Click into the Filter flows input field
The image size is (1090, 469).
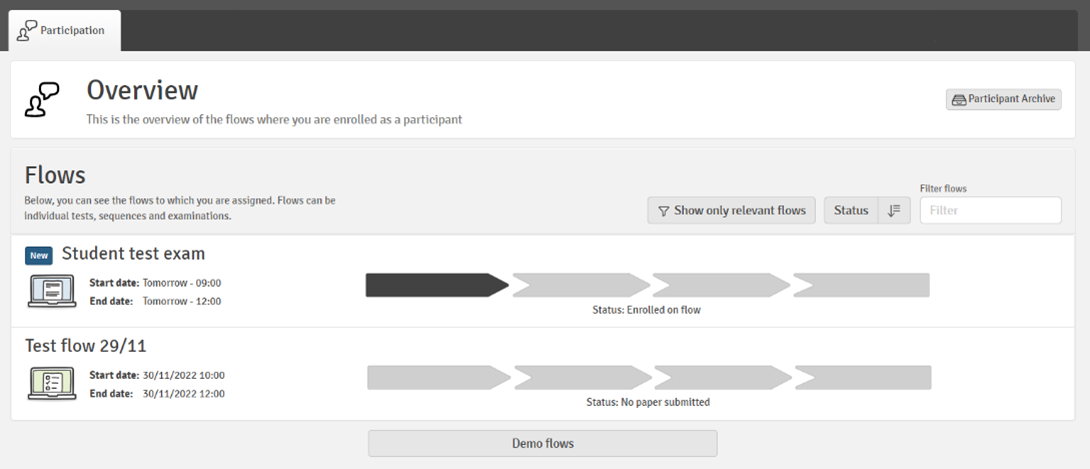[x=990, y=211]
